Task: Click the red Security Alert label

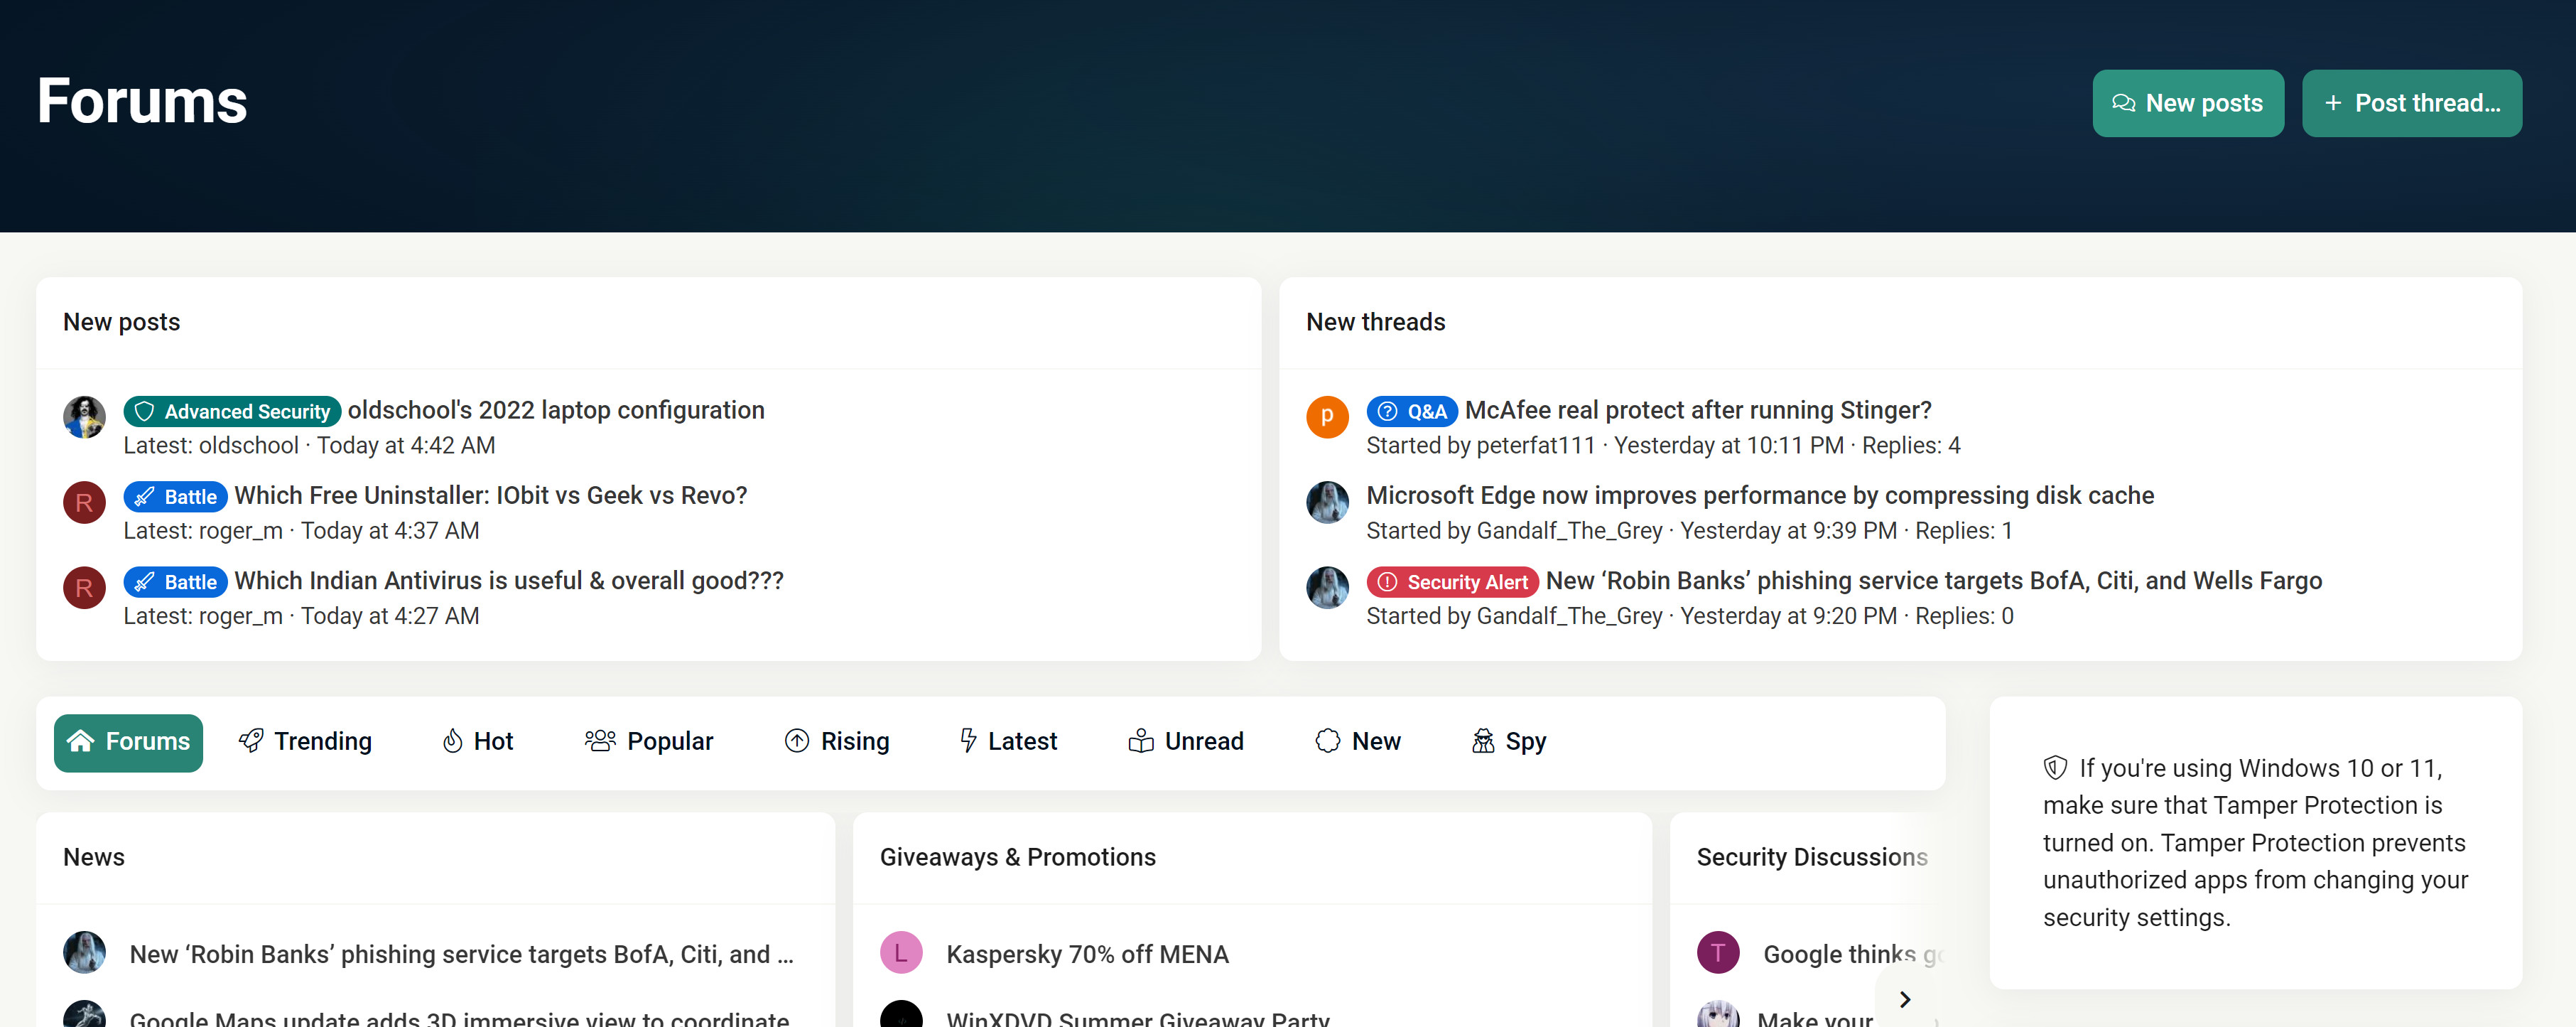Action: 1452,581
